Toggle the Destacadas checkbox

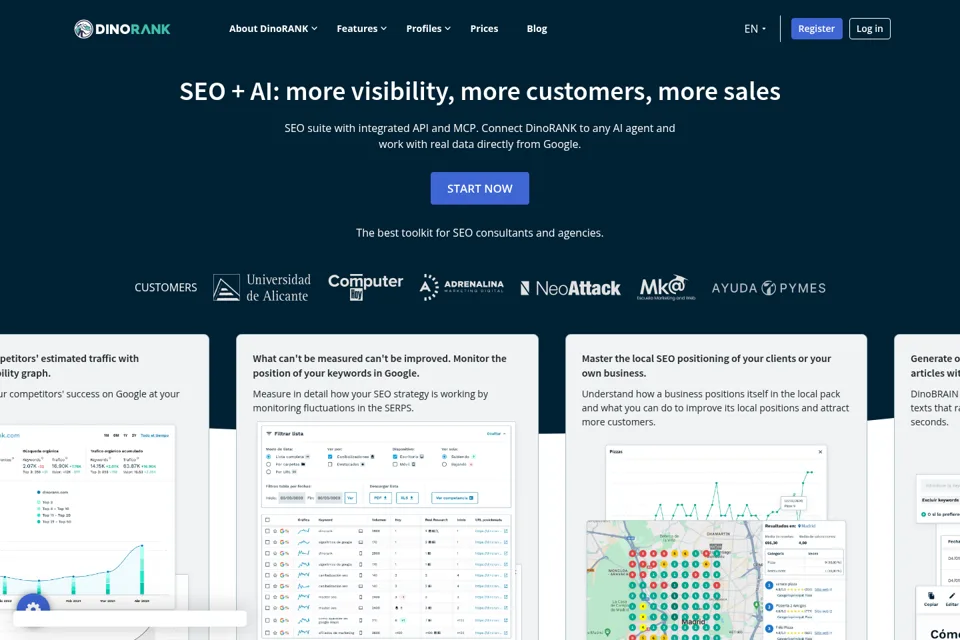point(330,464)
